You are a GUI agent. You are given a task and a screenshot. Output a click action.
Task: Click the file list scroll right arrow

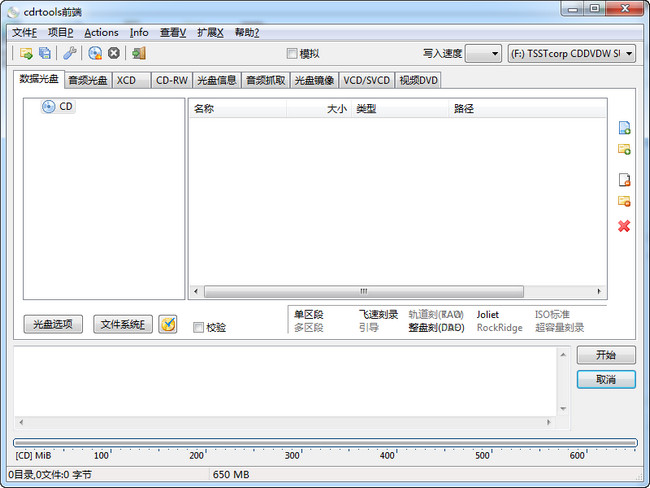pos(599,291)
